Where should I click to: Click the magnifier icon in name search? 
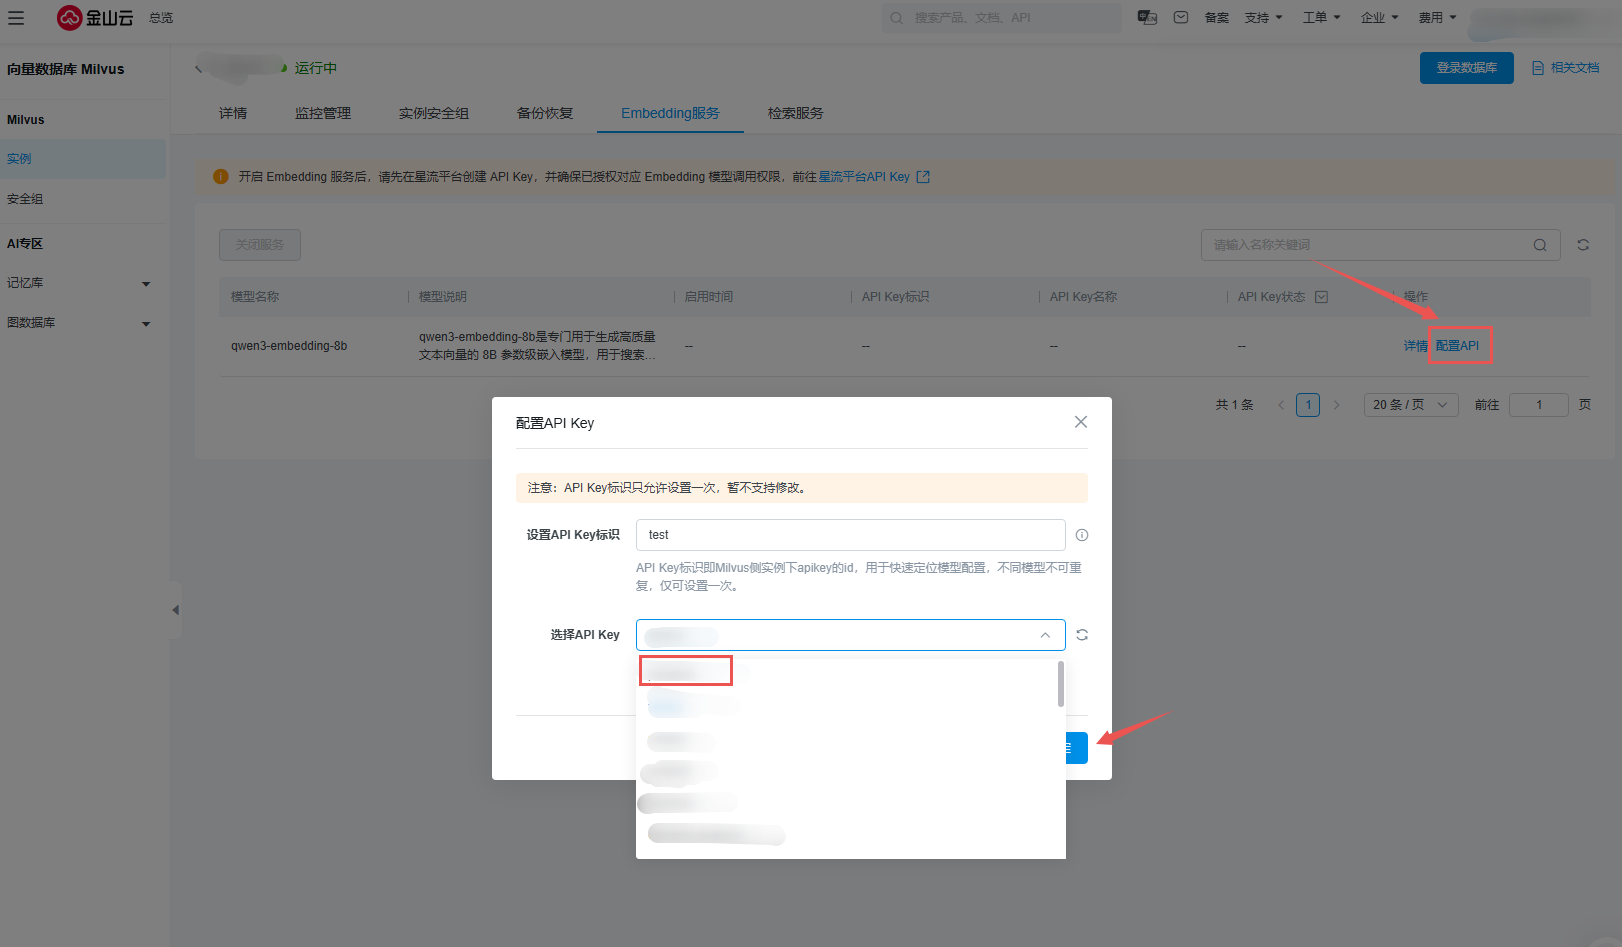point(1540,245)
